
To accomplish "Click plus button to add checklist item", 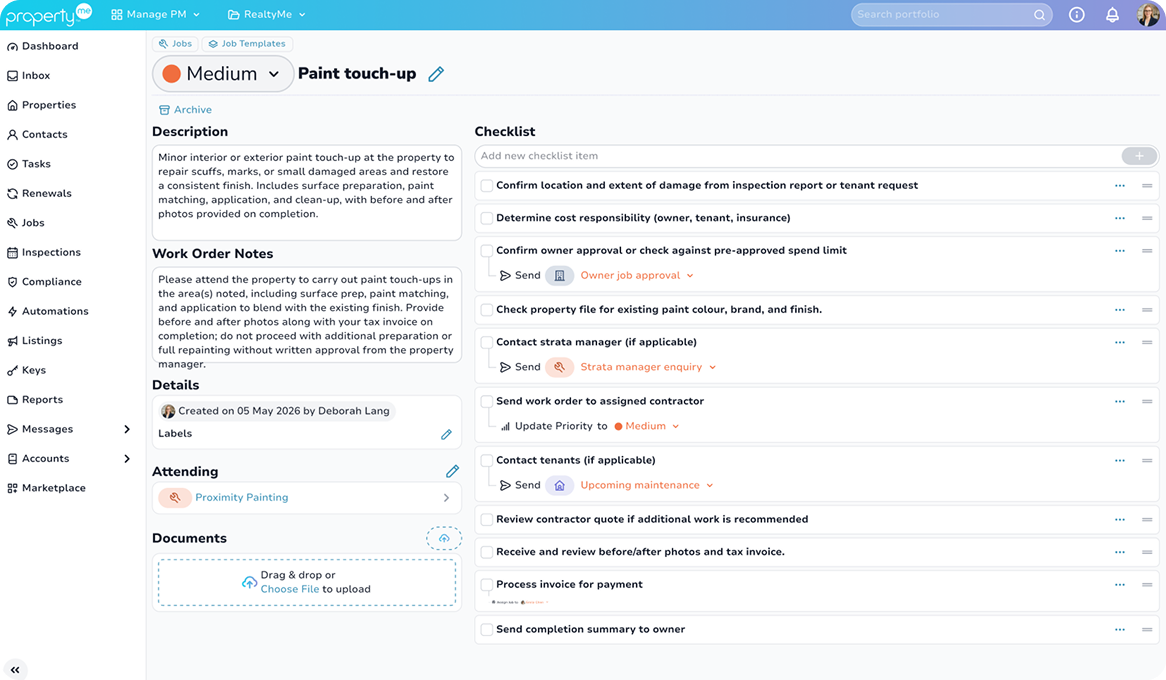I will [1139, 155].
